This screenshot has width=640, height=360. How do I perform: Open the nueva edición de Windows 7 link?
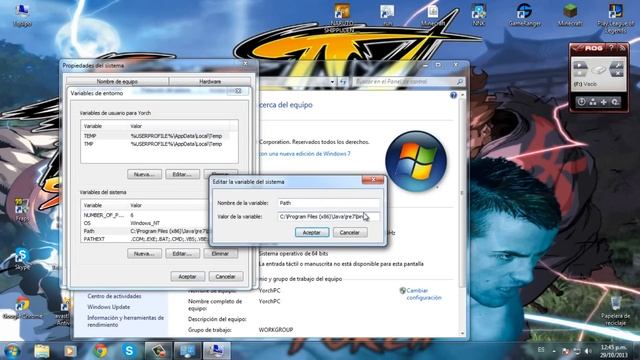coord(305,154)
